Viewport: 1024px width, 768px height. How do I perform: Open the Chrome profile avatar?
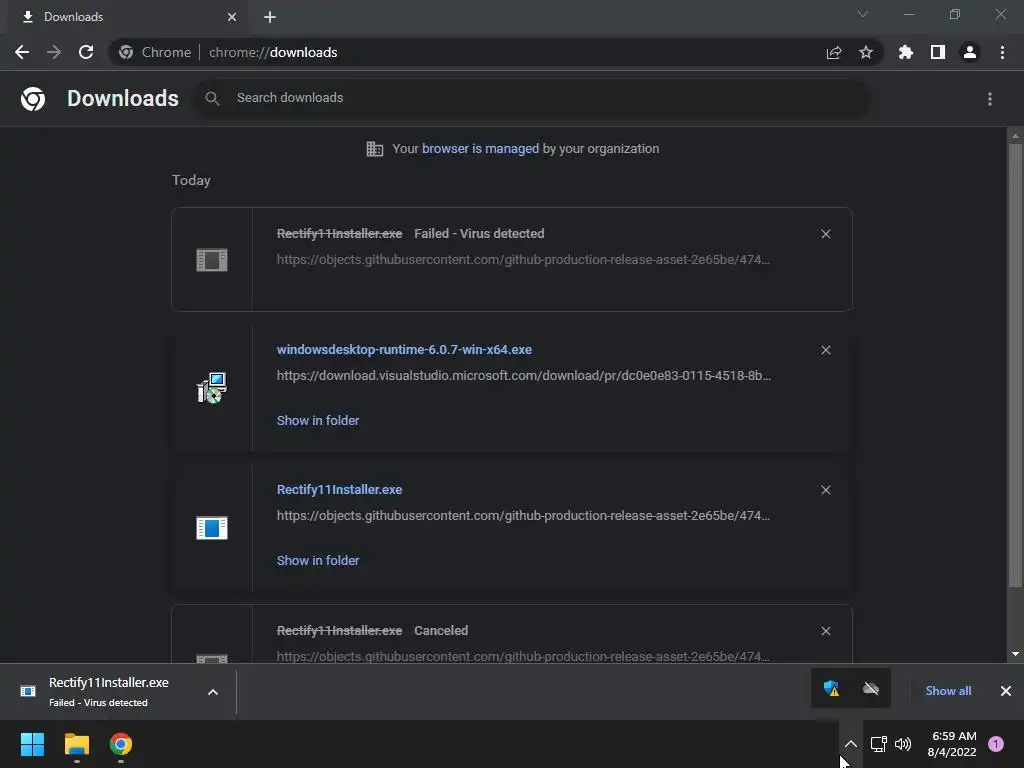[x=970, y=52]
